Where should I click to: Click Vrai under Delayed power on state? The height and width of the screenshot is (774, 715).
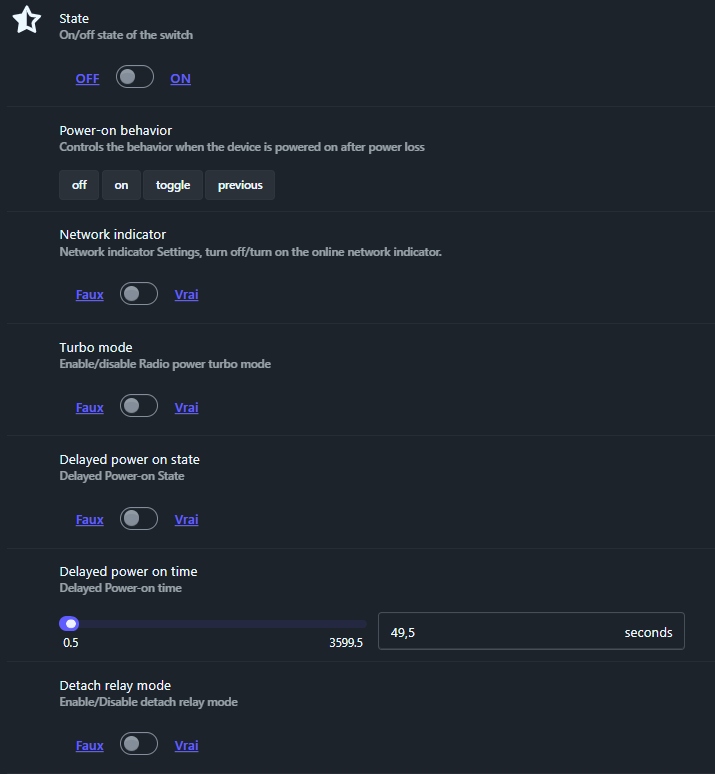click(x=186, y=519)
